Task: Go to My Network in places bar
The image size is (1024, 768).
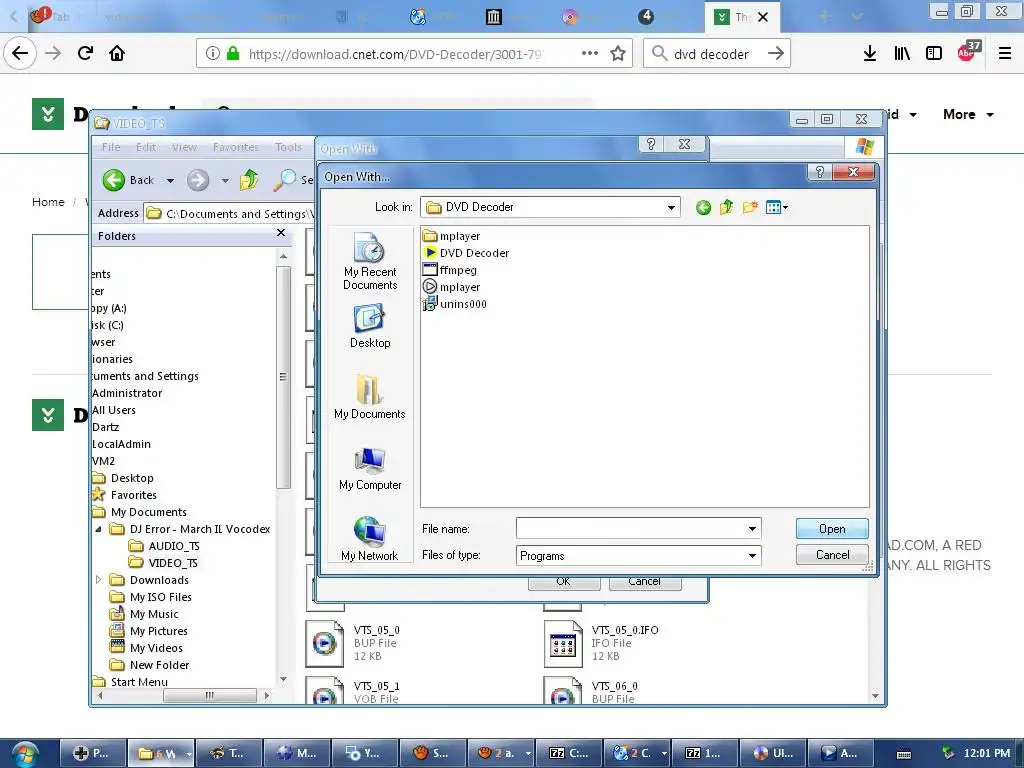Action: [370, 539]
